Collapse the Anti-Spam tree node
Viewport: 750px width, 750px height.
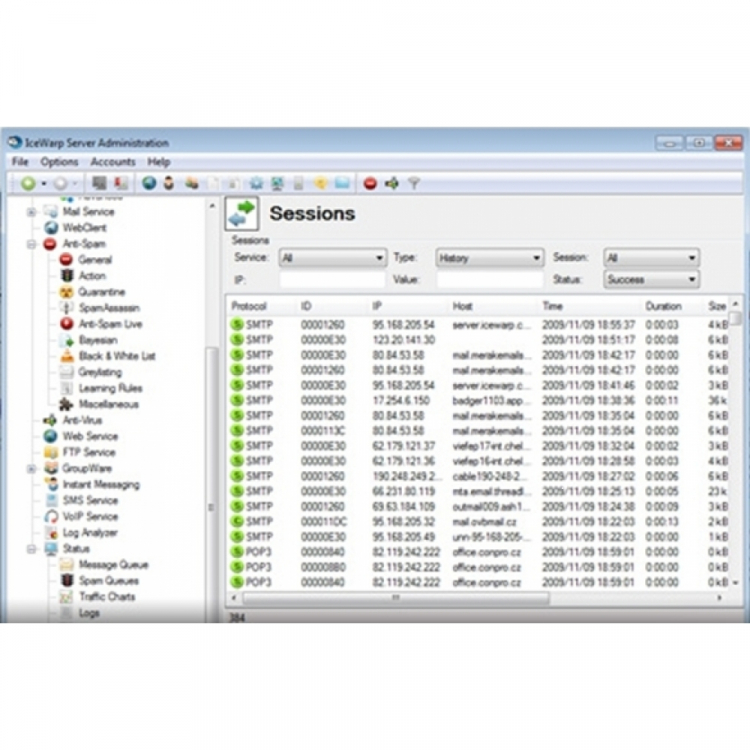tap(32, 244)
